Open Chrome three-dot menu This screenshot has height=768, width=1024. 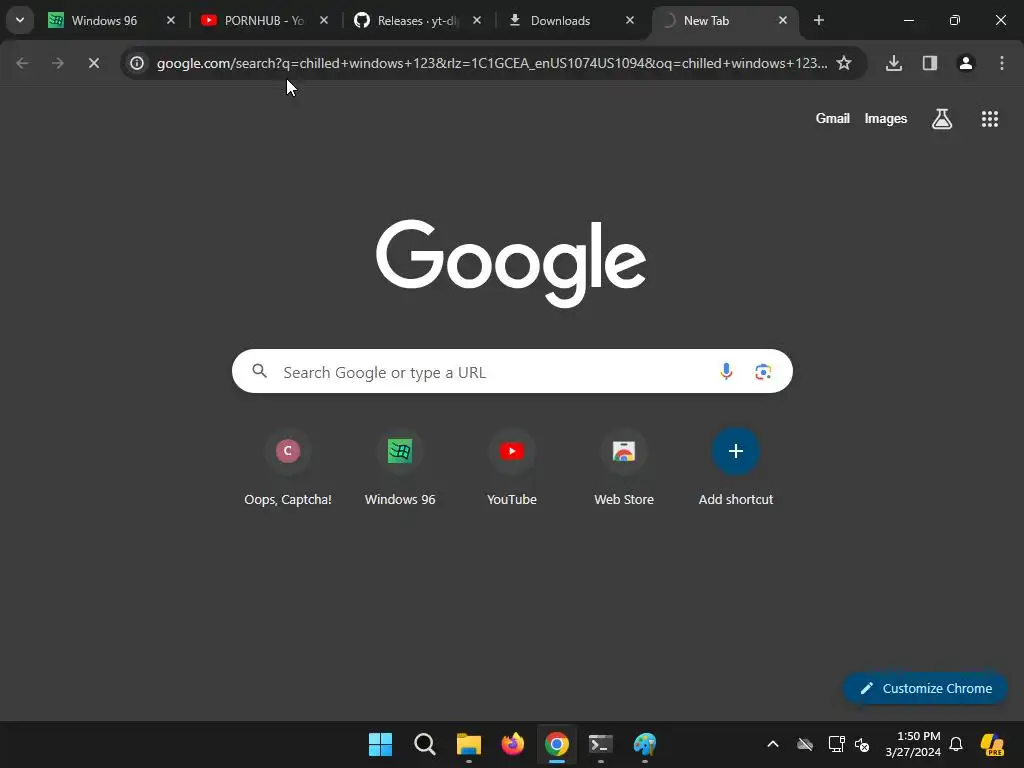(x=1002, y=63)
